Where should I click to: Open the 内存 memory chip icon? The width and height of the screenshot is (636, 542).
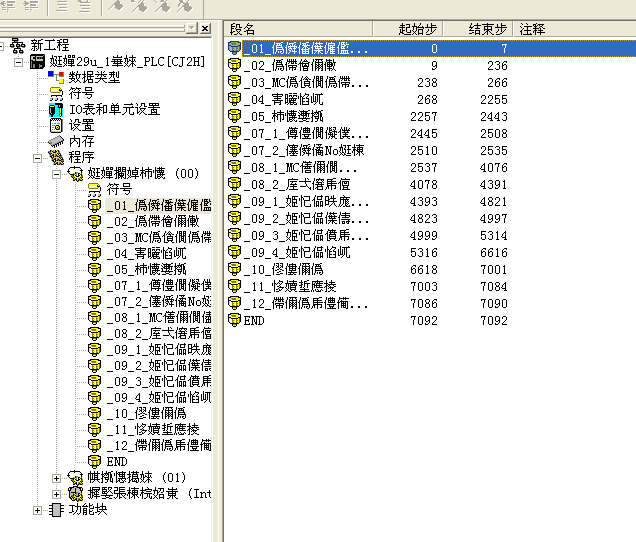click(x=56, y=141)
